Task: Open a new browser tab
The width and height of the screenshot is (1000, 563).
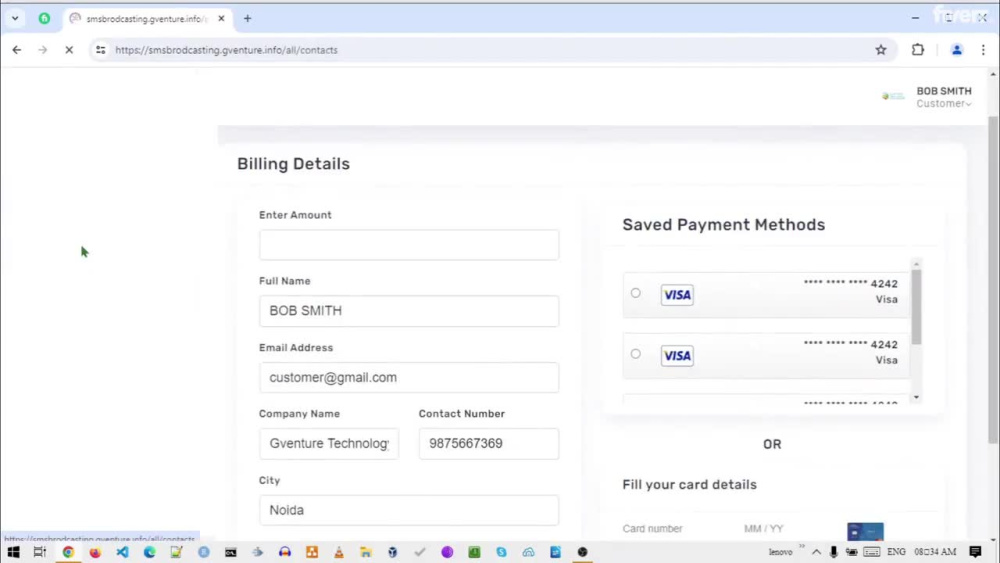Action: coord(247,18)
